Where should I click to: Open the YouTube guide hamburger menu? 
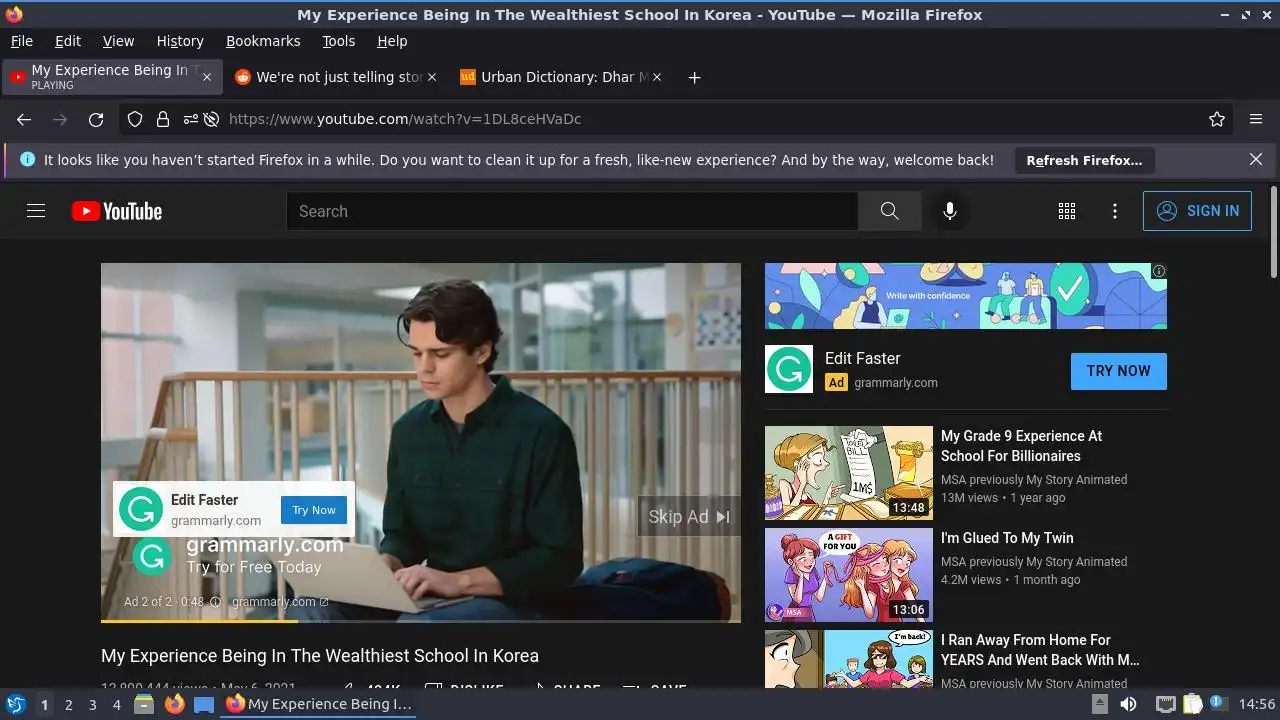point(36,211)
